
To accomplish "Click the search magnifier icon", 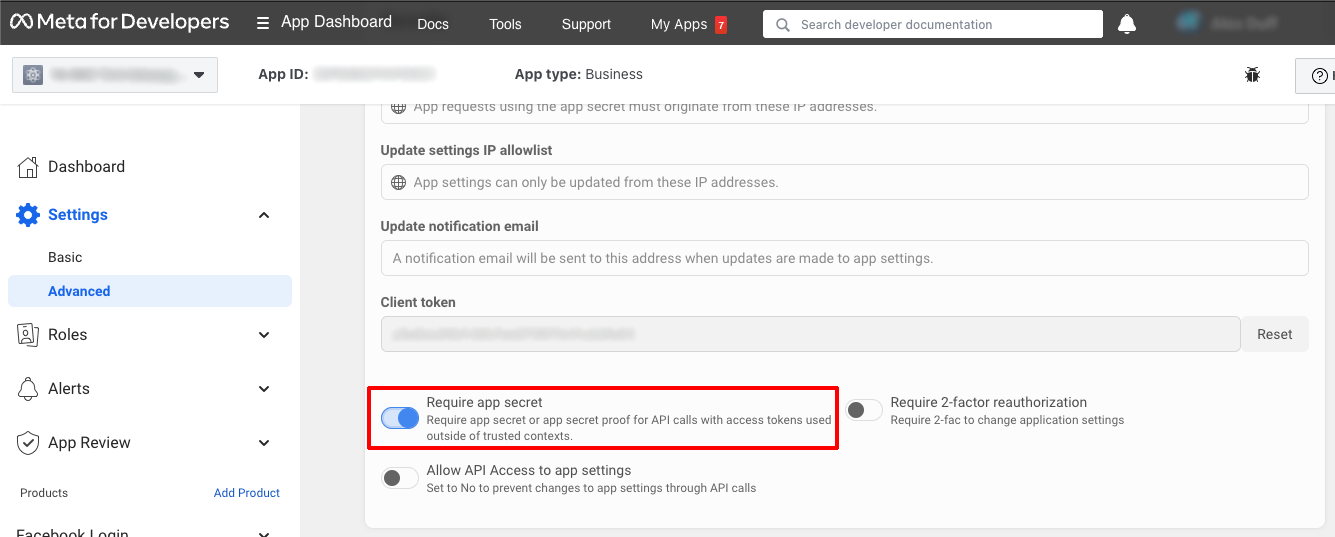I will point(782,24).
